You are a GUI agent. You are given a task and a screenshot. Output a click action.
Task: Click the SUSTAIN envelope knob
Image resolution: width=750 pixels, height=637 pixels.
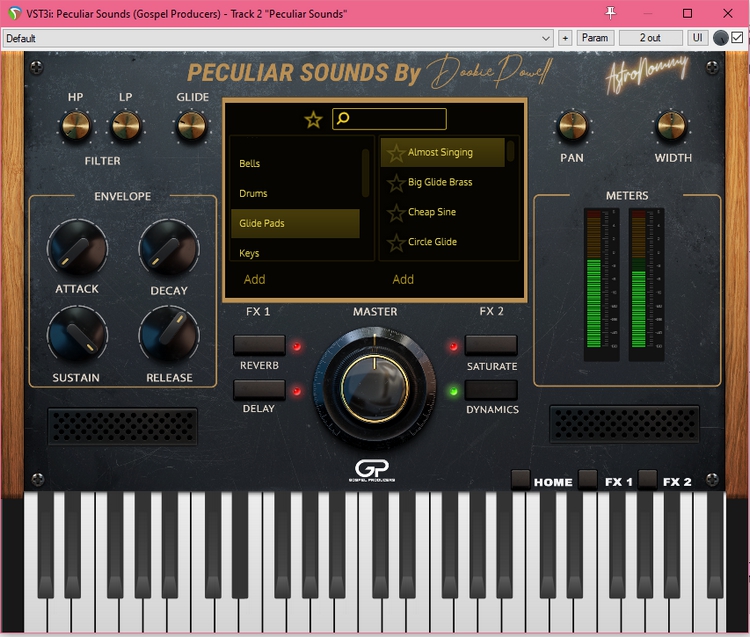(77, 336)
